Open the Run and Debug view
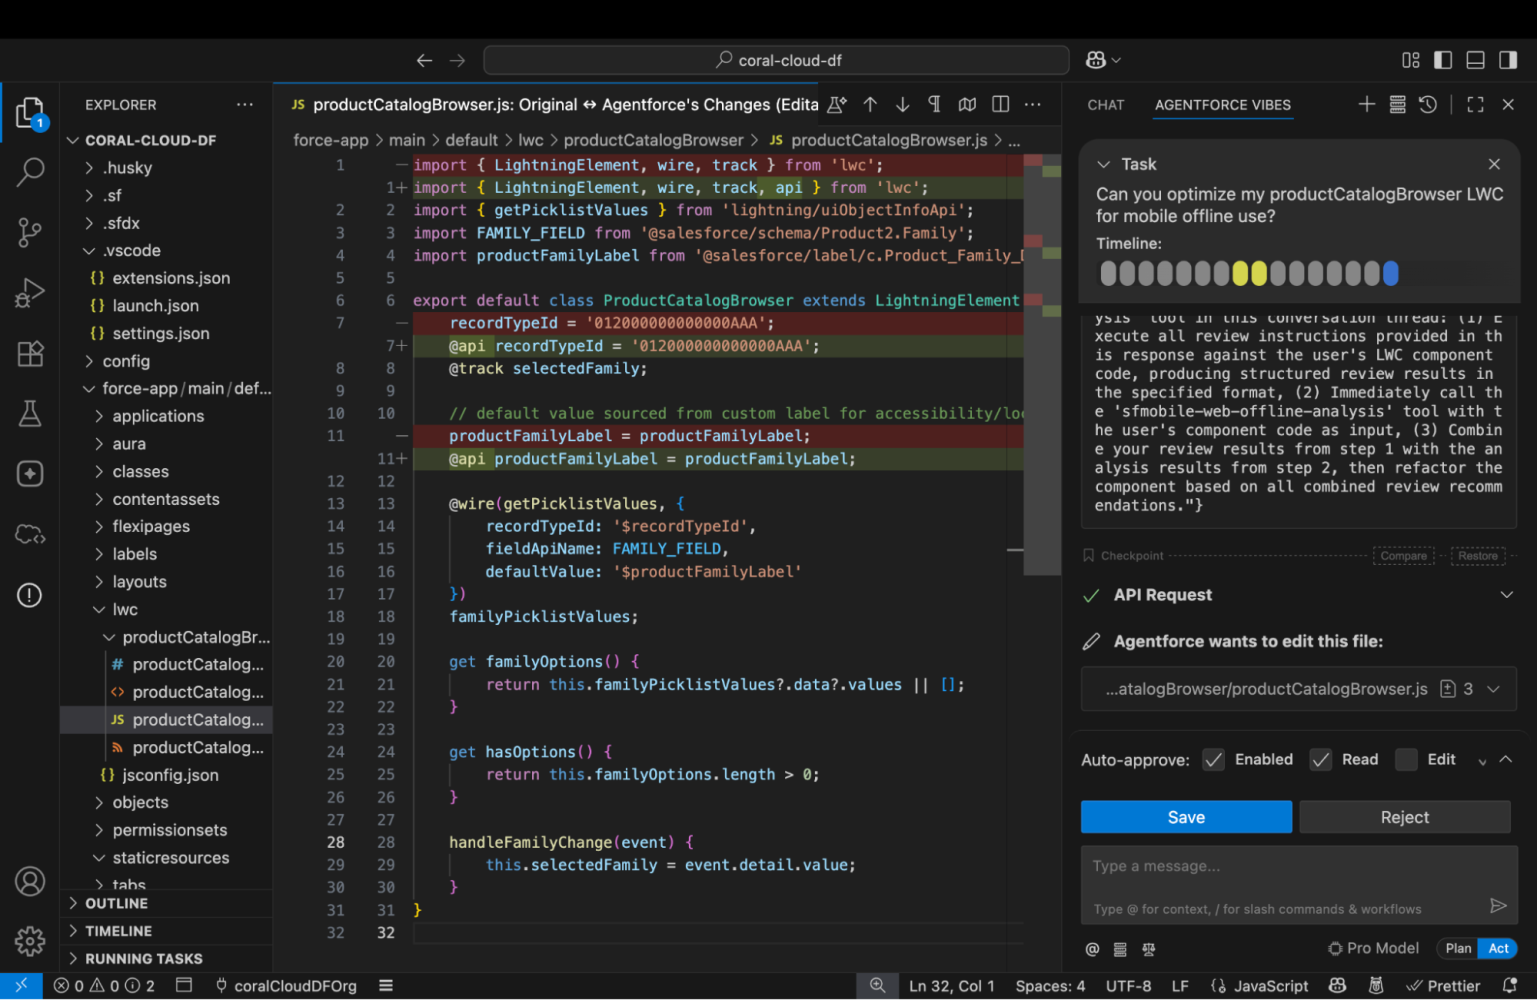The image size is (1537, 1000). (30, 292)
